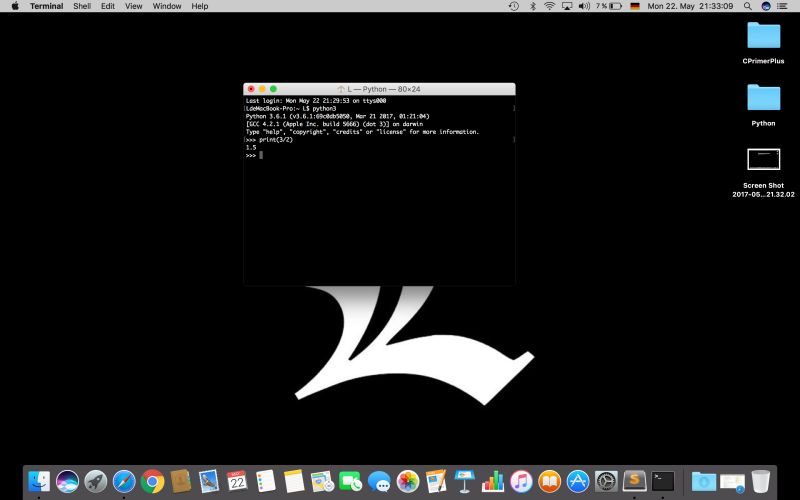Image resolution: width=800 pixels, height=500 pixels.
Task: Open System Preferences gear in Dock
Action: click(x=606, y=481)
